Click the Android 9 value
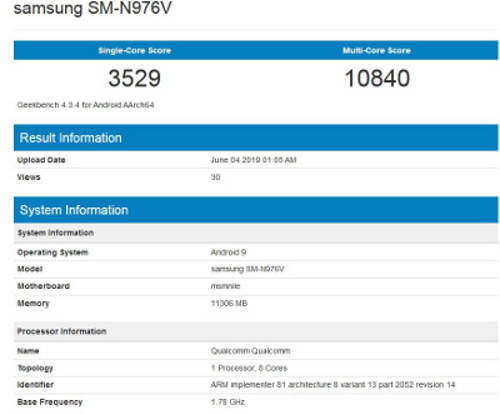 (228, 252)
